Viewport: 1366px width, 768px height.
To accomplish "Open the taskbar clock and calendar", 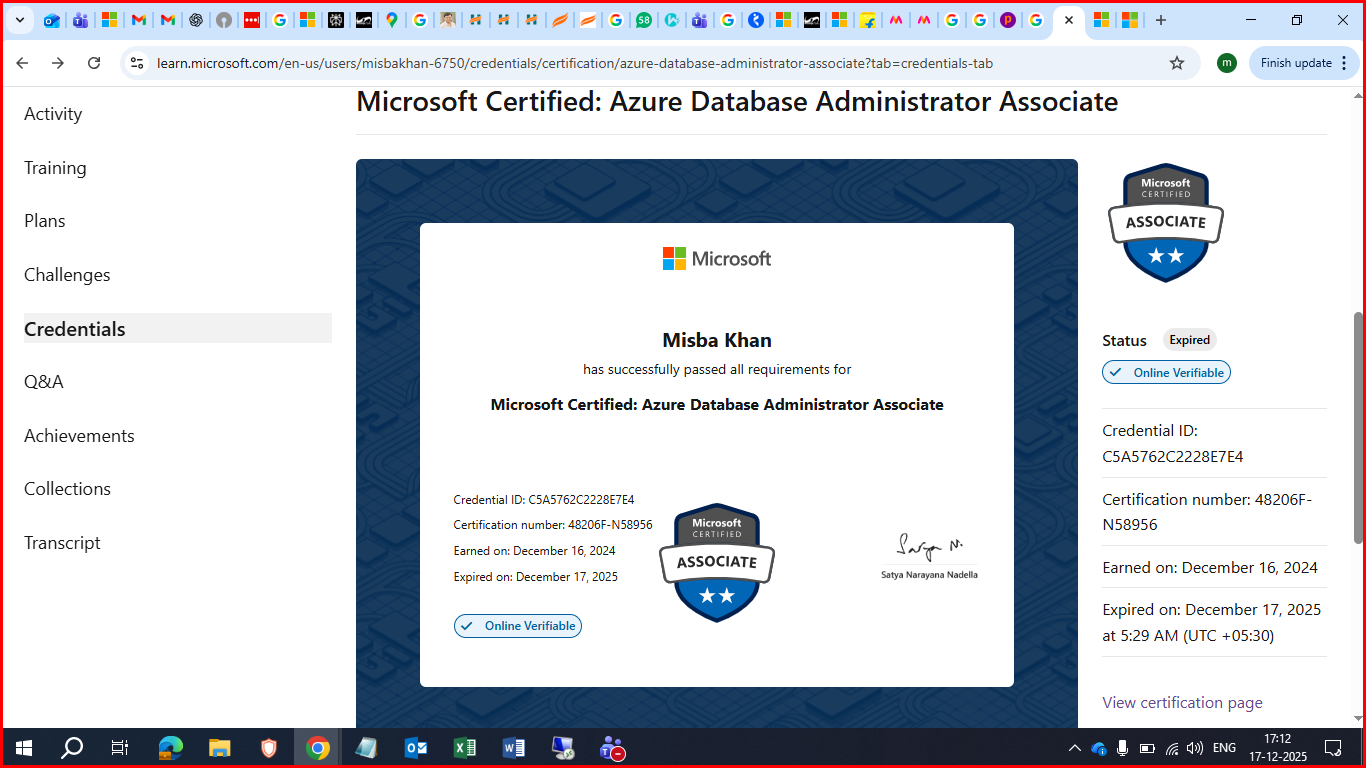I will pyautogui.click(x=1277, y=748).
